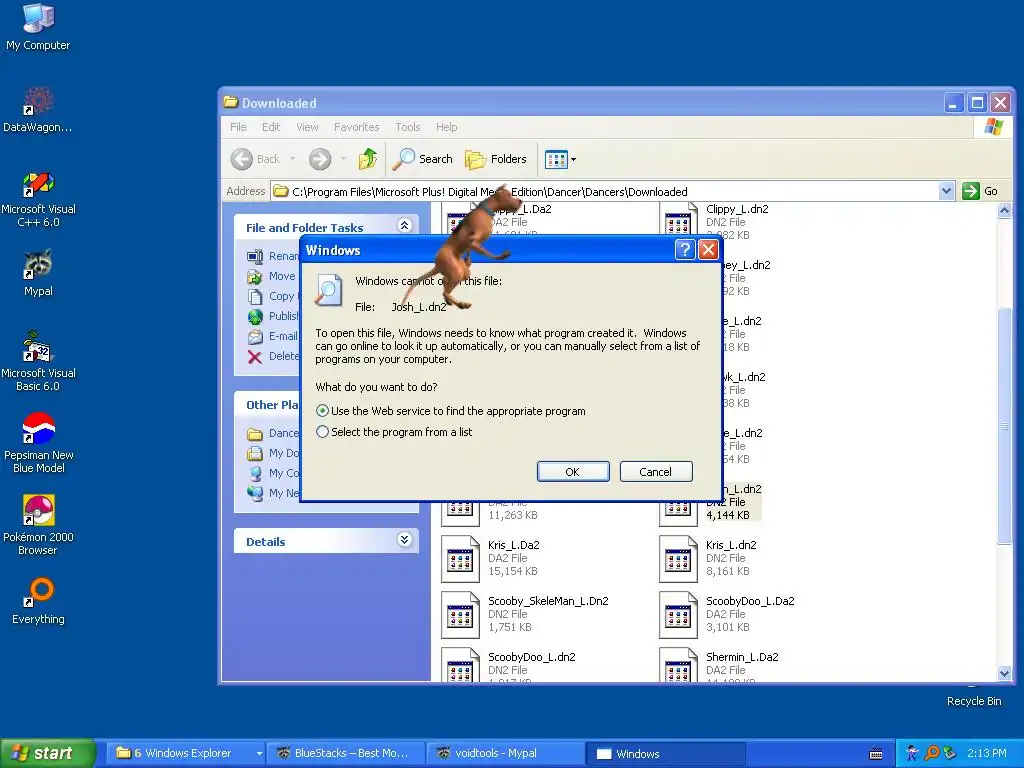Select the ScoobyDoo_L.Da2 file icon
The height and width of the screenshot is (768, 1024).
679,615
